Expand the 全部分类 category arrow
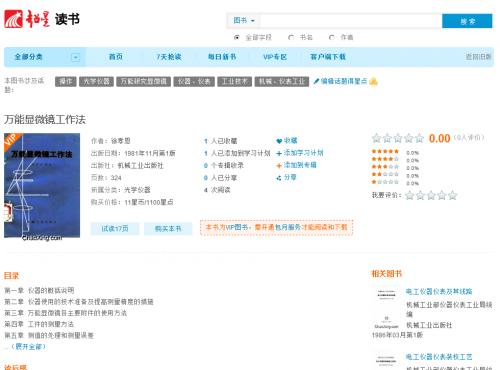The width and height of the screenshot is (500, 370). [x=76, y=57]
